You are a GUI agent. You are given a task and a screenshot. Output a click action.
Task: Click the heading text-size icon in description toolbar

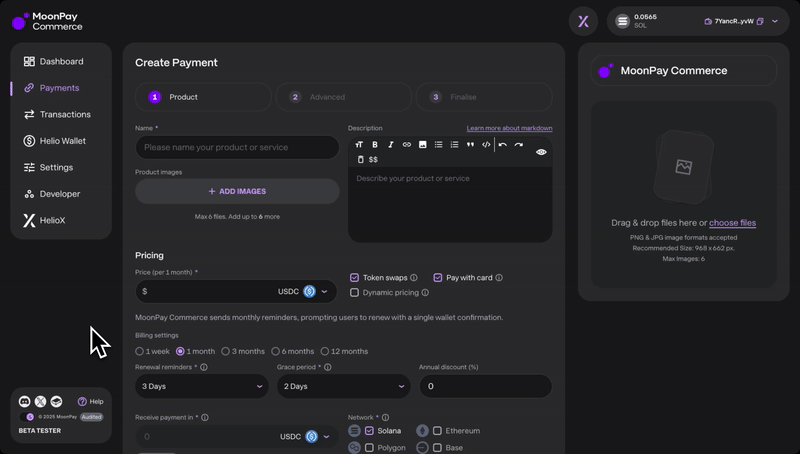coord(359,145)
